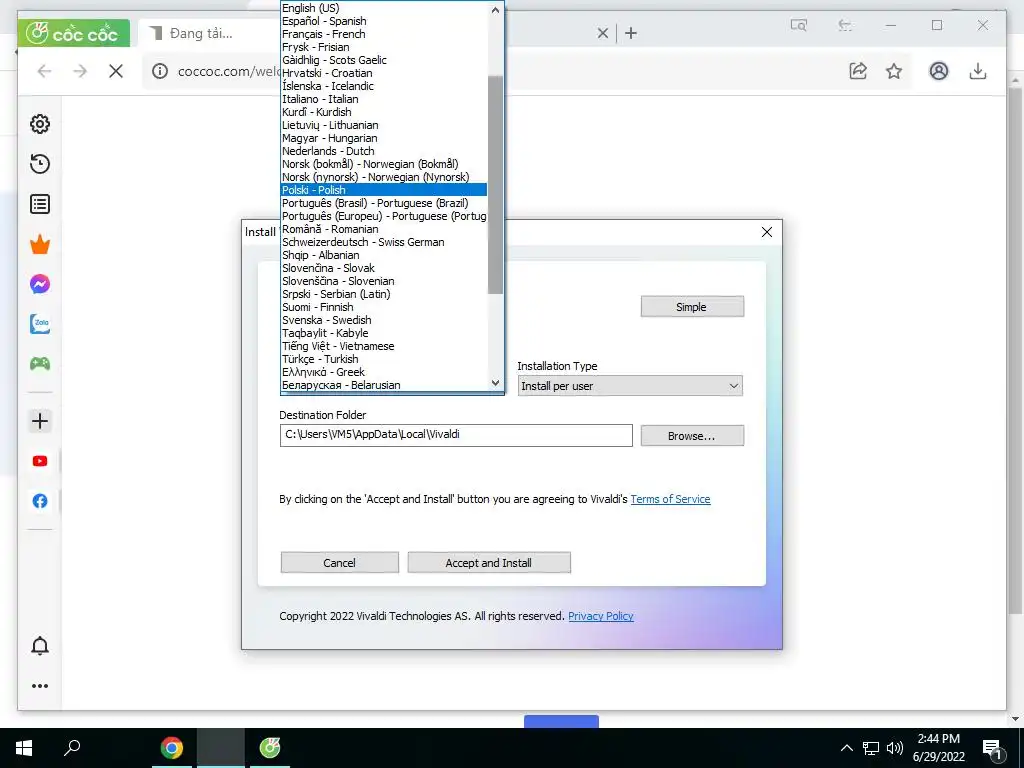
Task: Open the downloads icon in toolbar
Action: point(978,71)
